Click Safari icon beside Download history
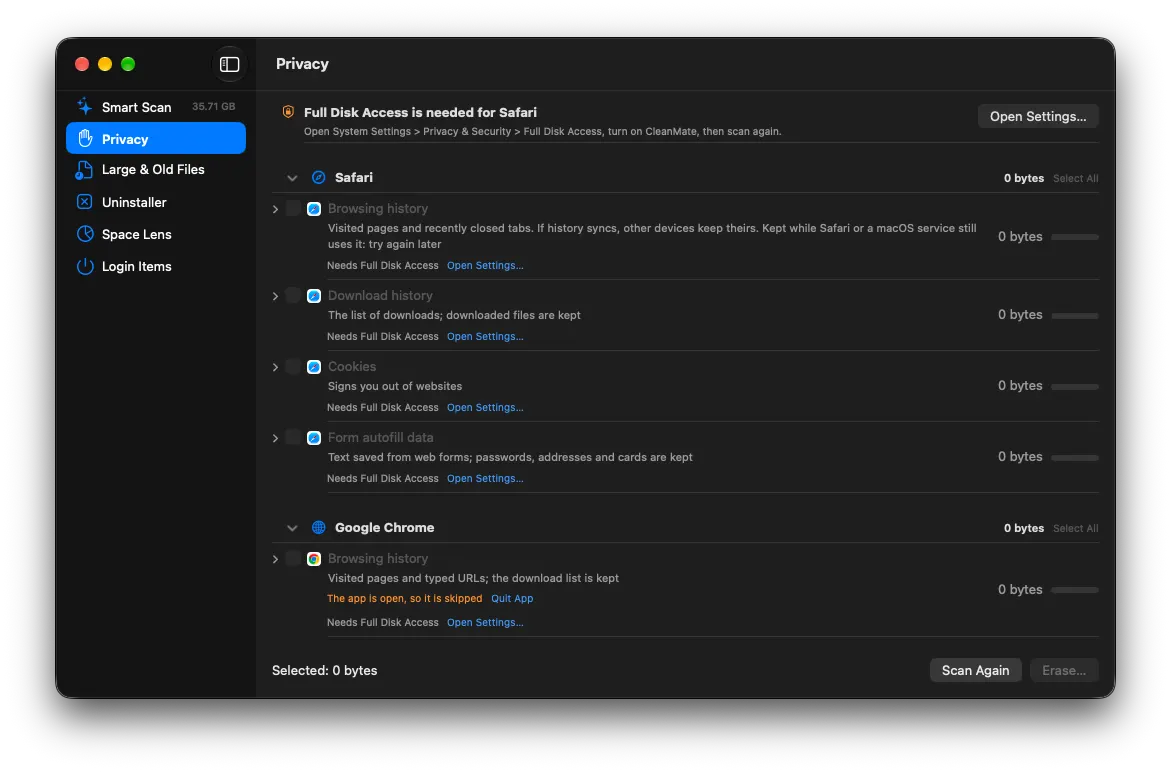 pos(314,296)
